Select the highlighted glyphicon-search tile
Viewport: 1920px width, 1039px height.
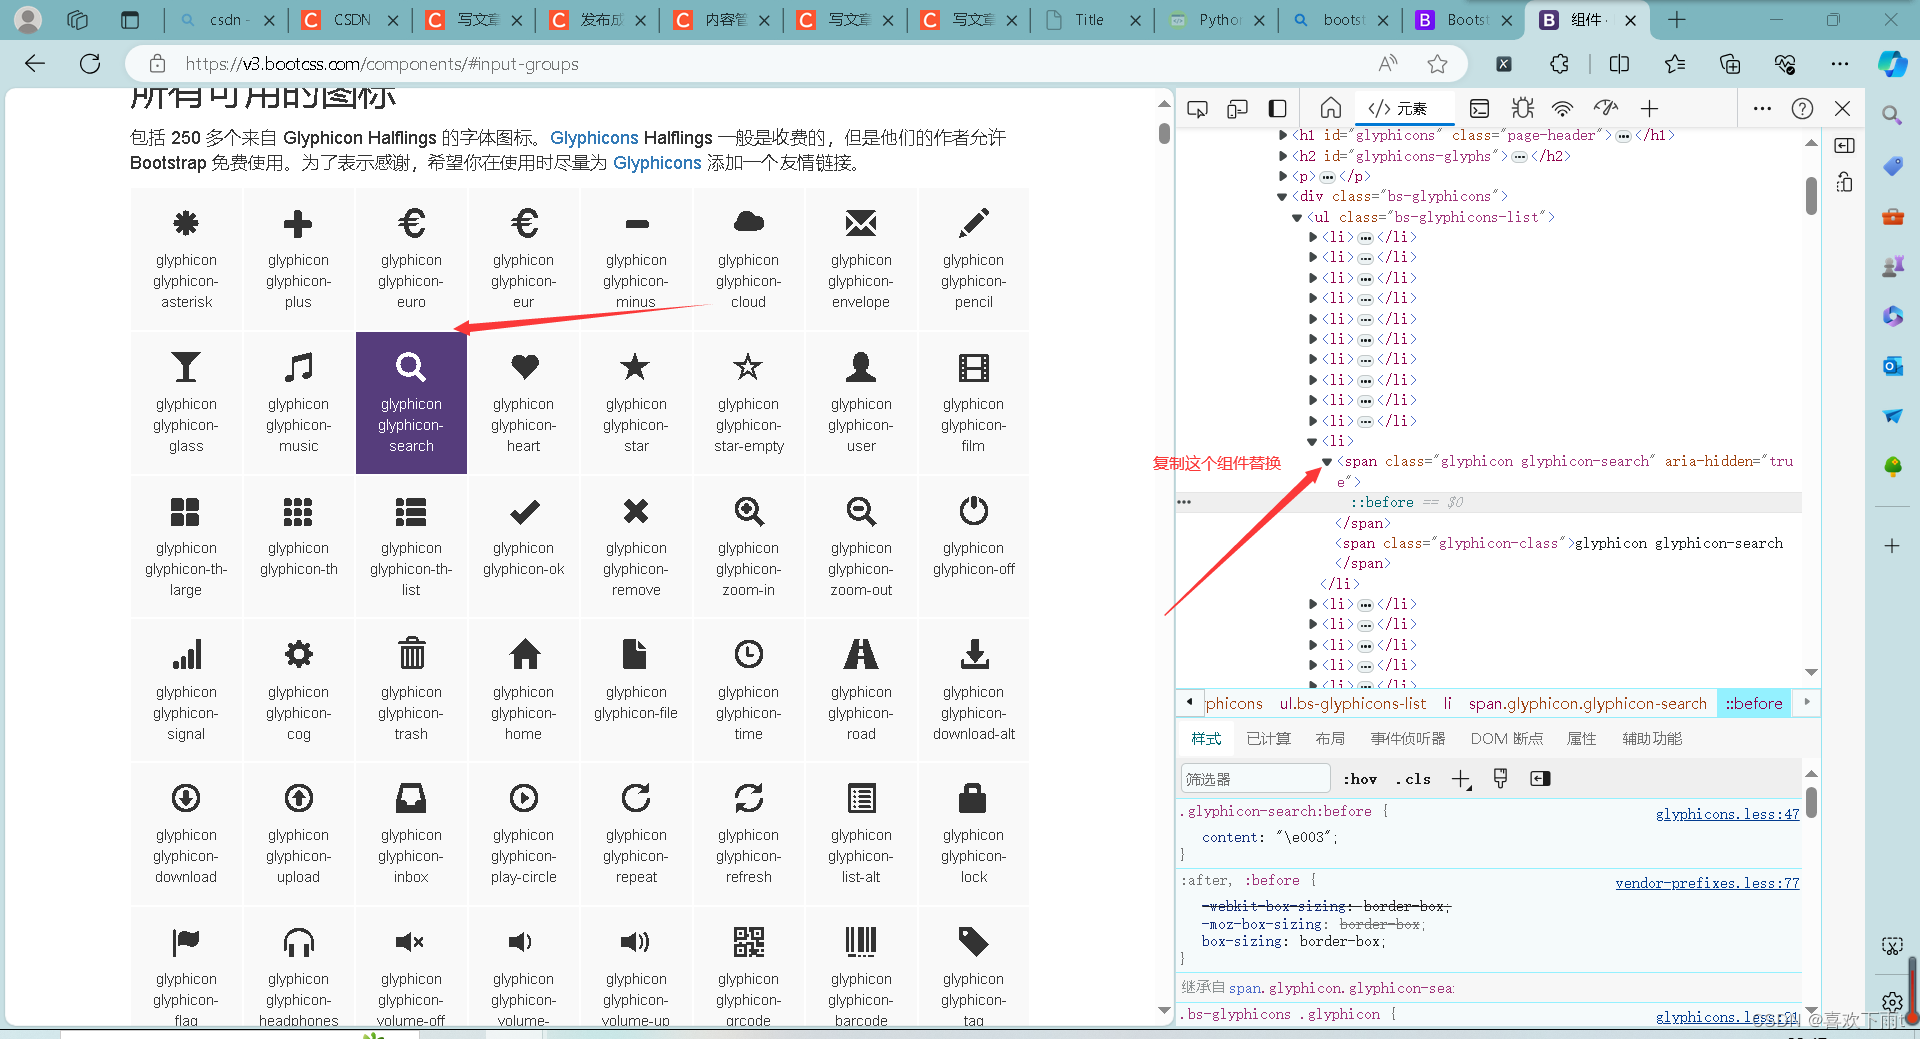click(x=411, y=403)
